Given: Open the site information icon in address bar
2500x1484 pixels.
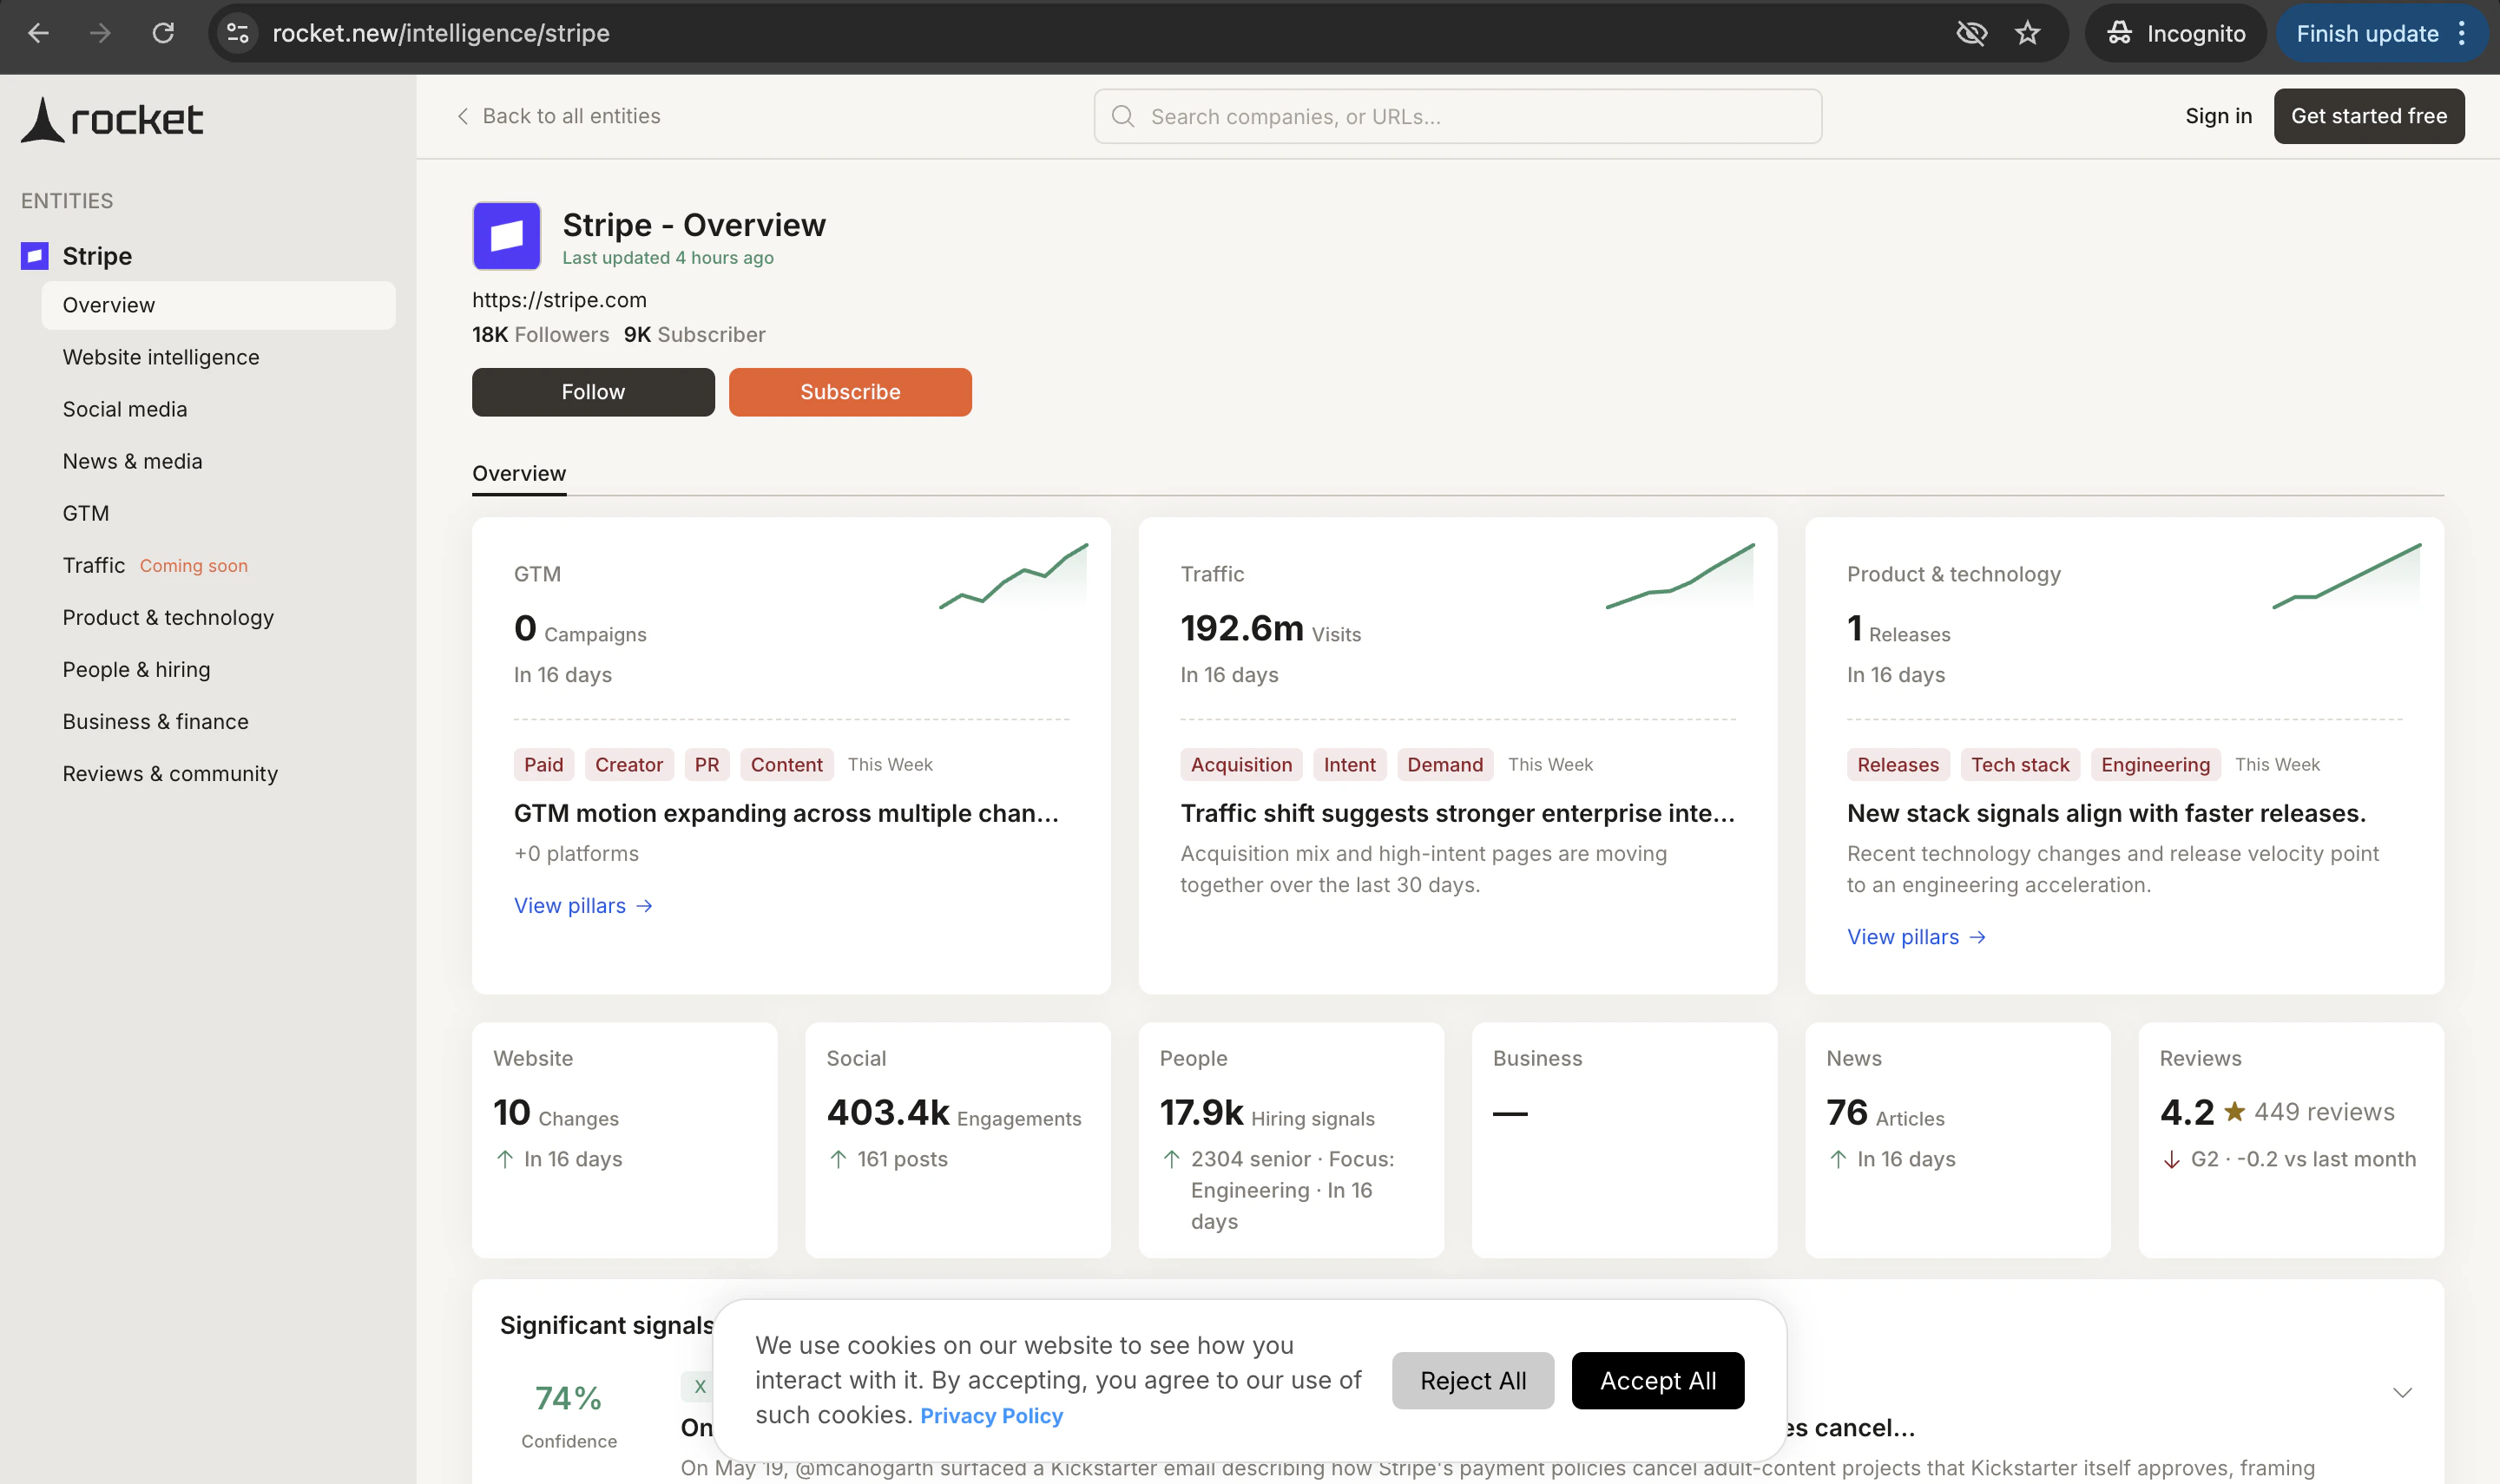Looking at the screenshot, I should [x=238, y=33].
